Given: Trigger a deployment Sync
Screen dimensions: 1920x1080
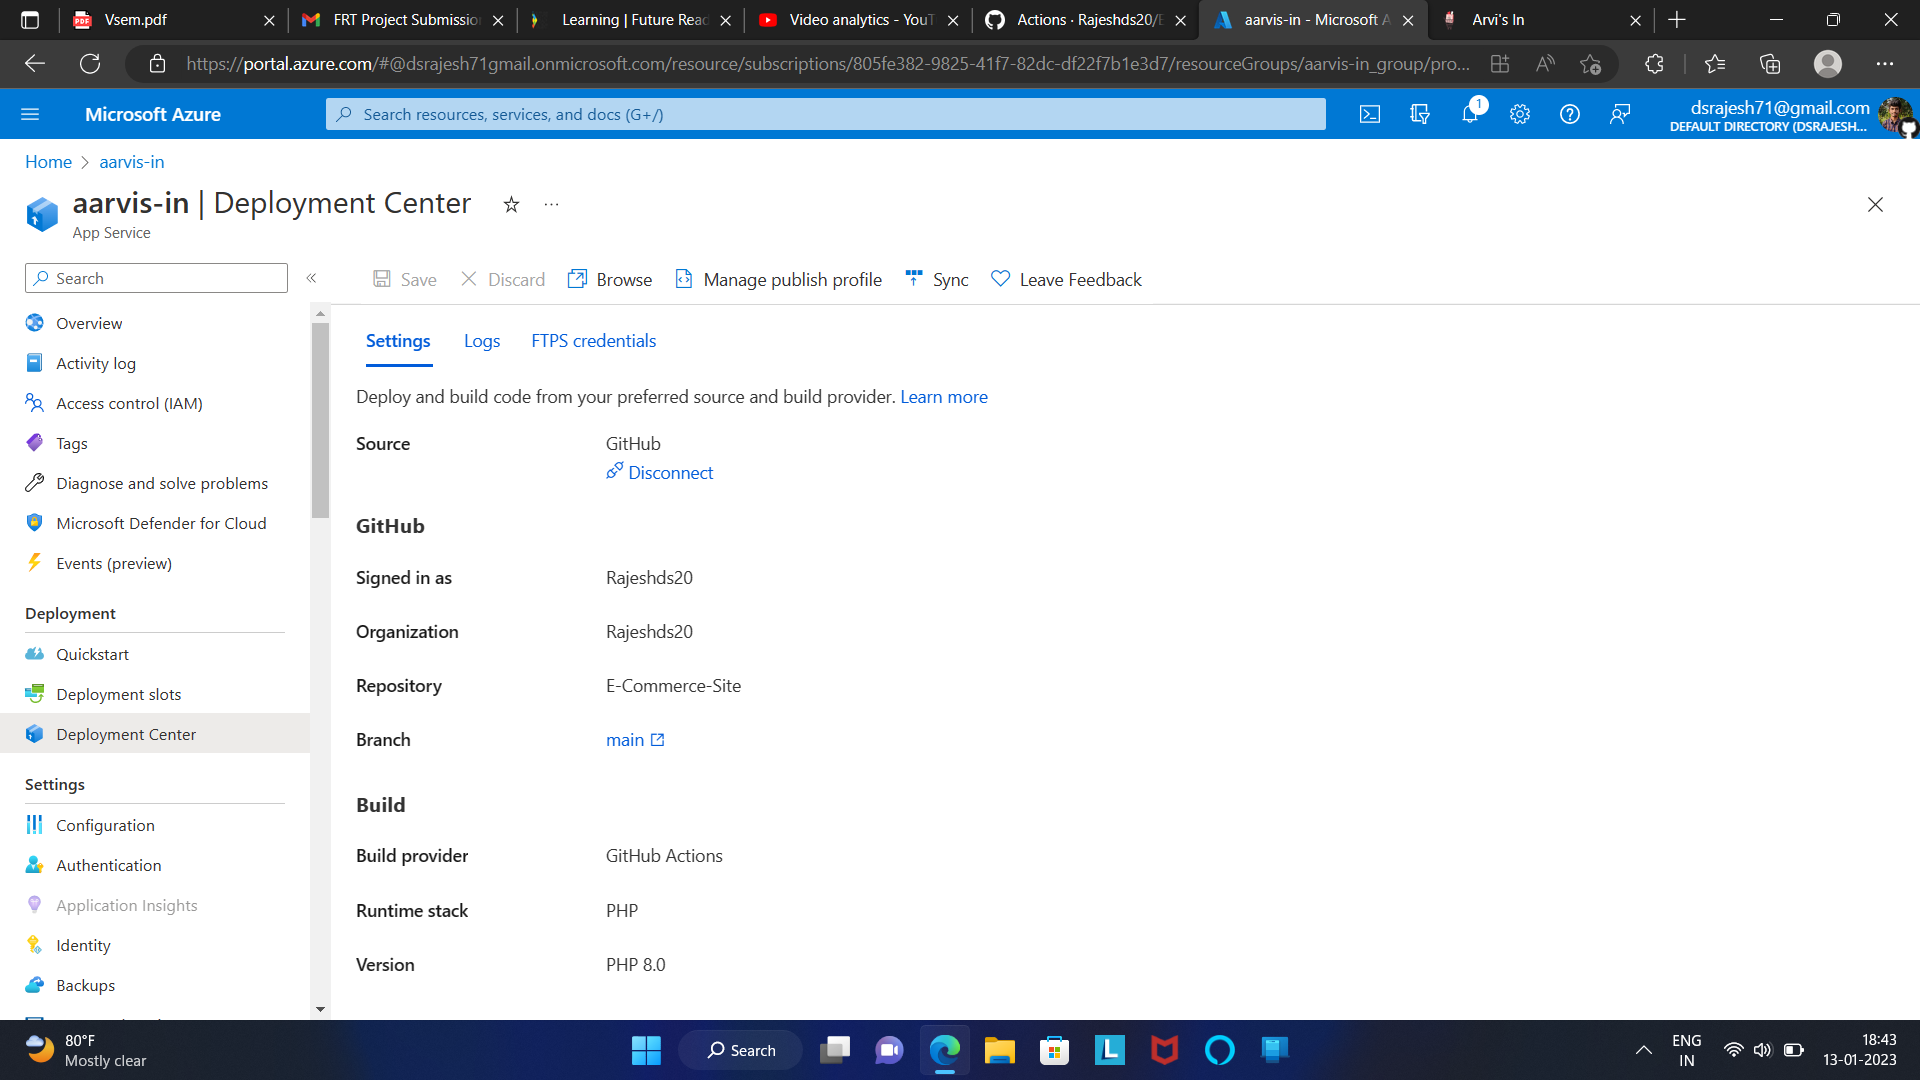Looking at the screenshot, I should coord(936,279).
